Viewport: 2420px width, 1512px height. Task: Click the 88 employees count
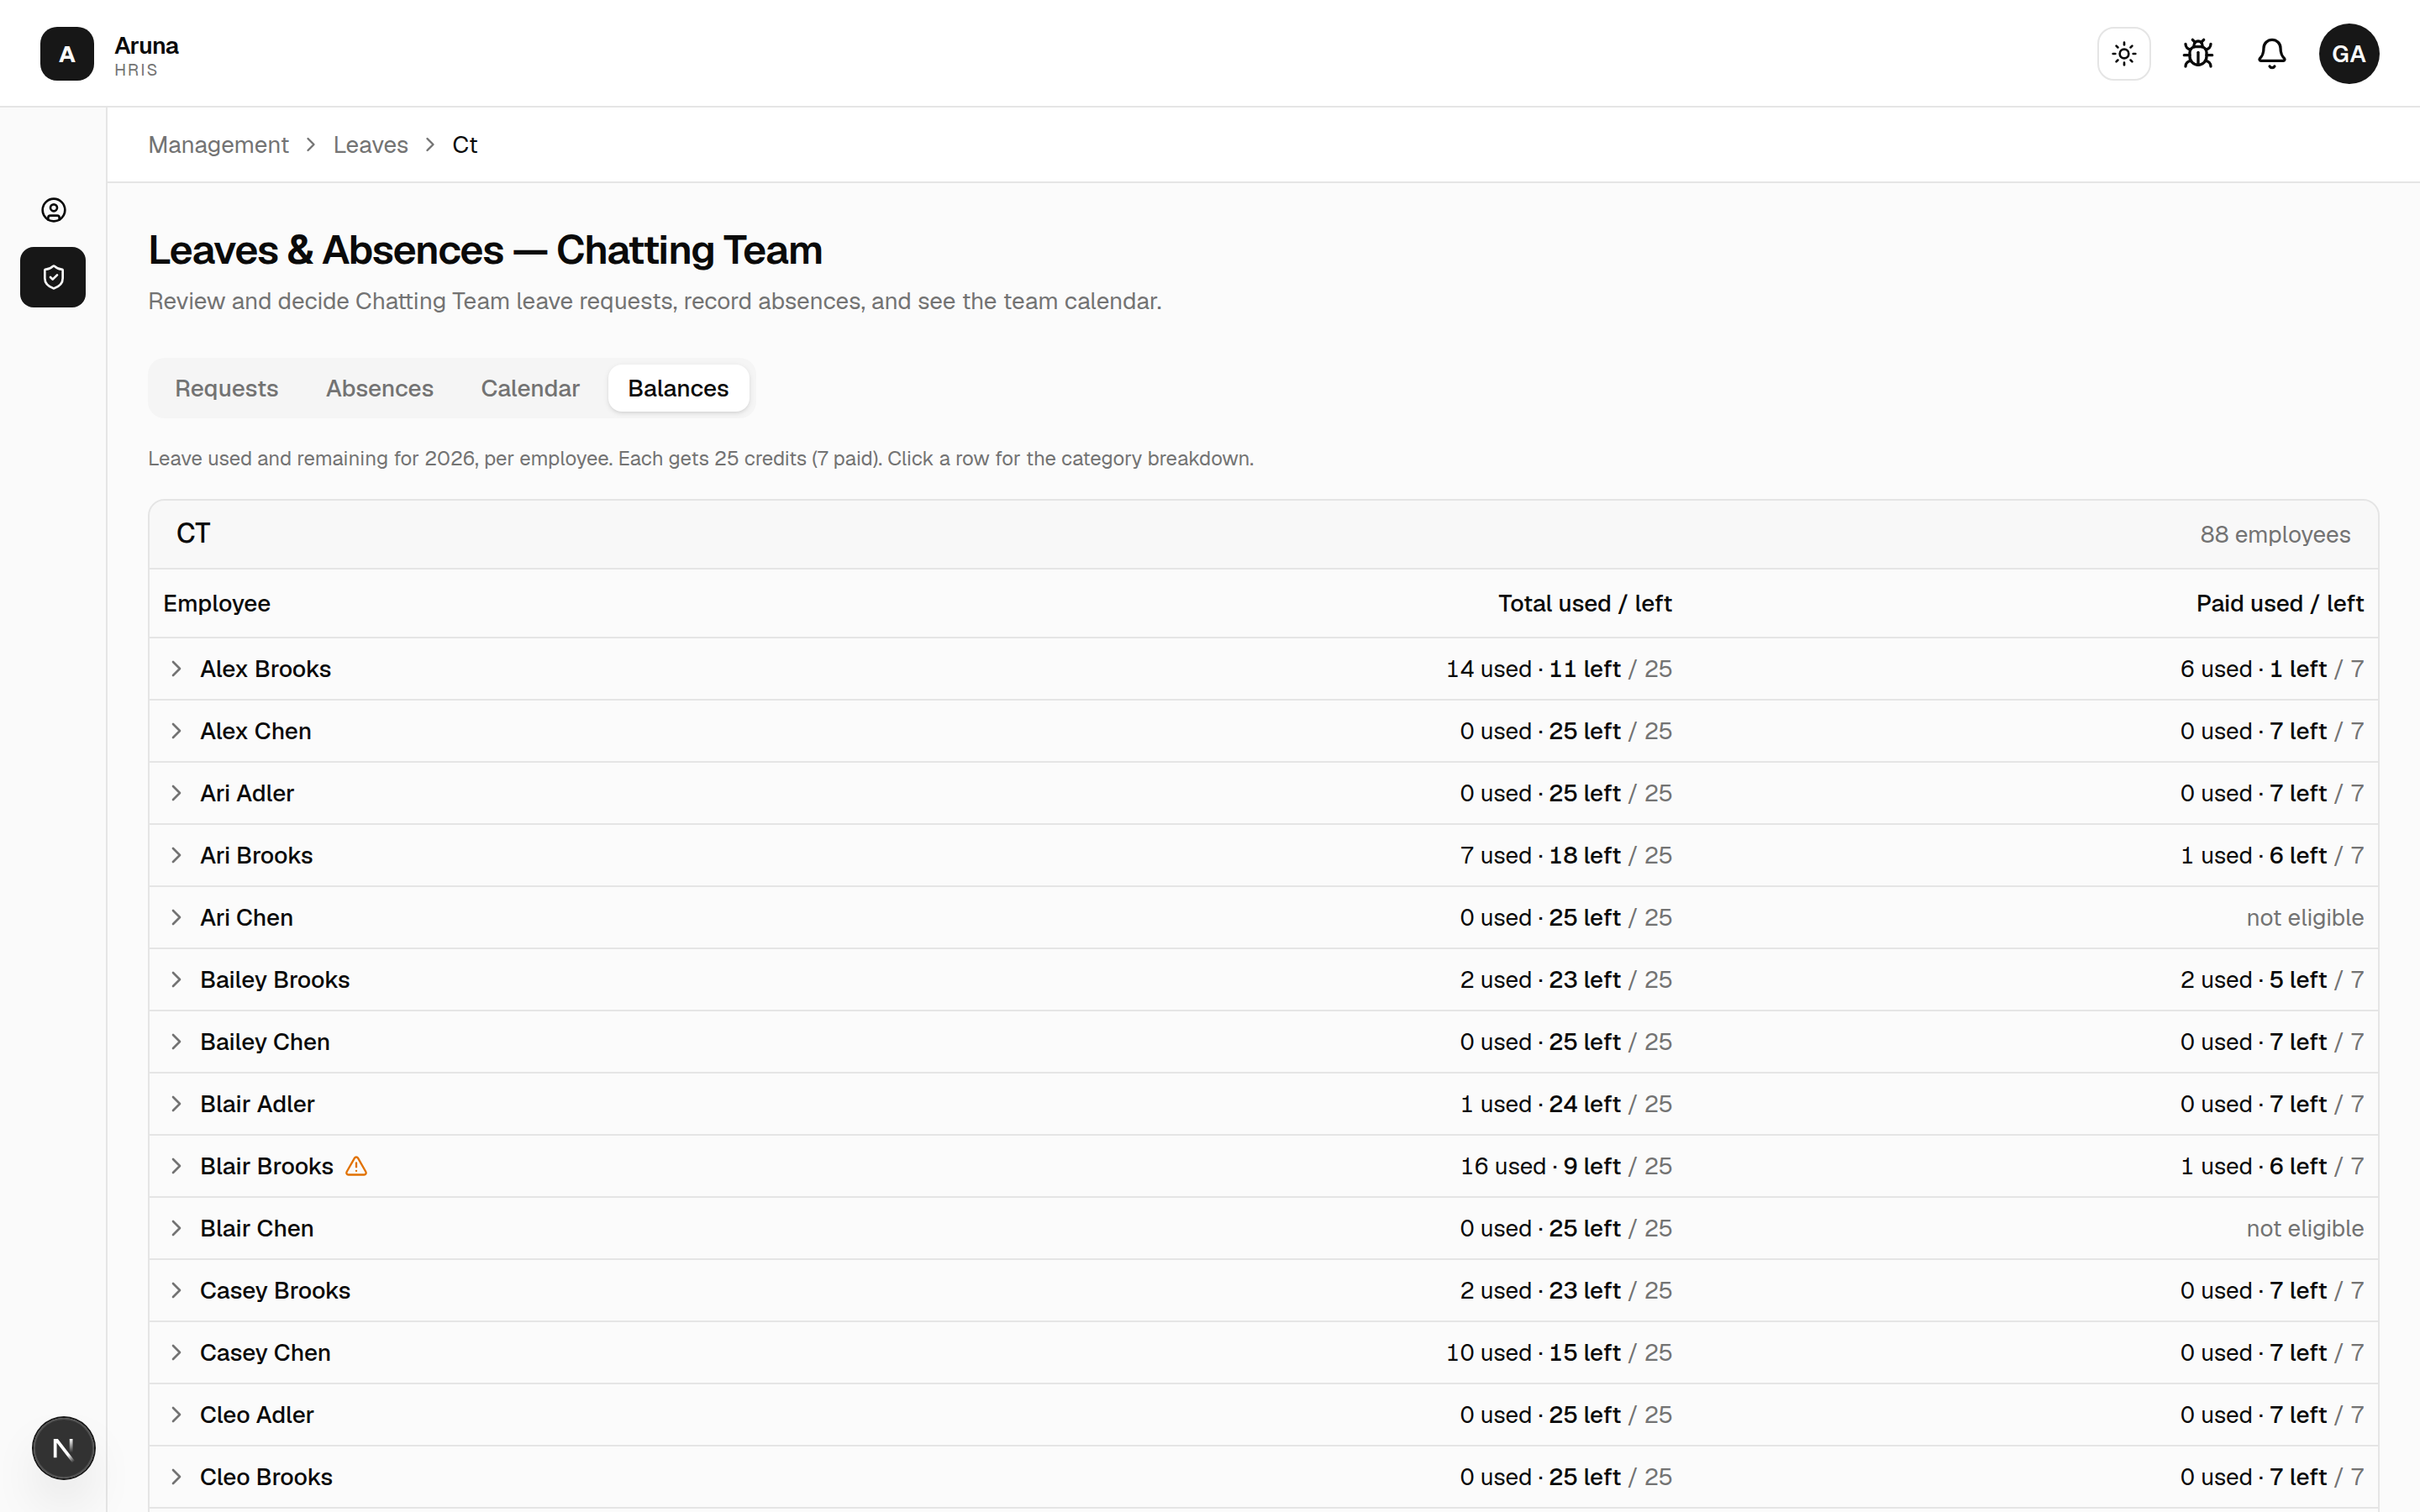2275,535
